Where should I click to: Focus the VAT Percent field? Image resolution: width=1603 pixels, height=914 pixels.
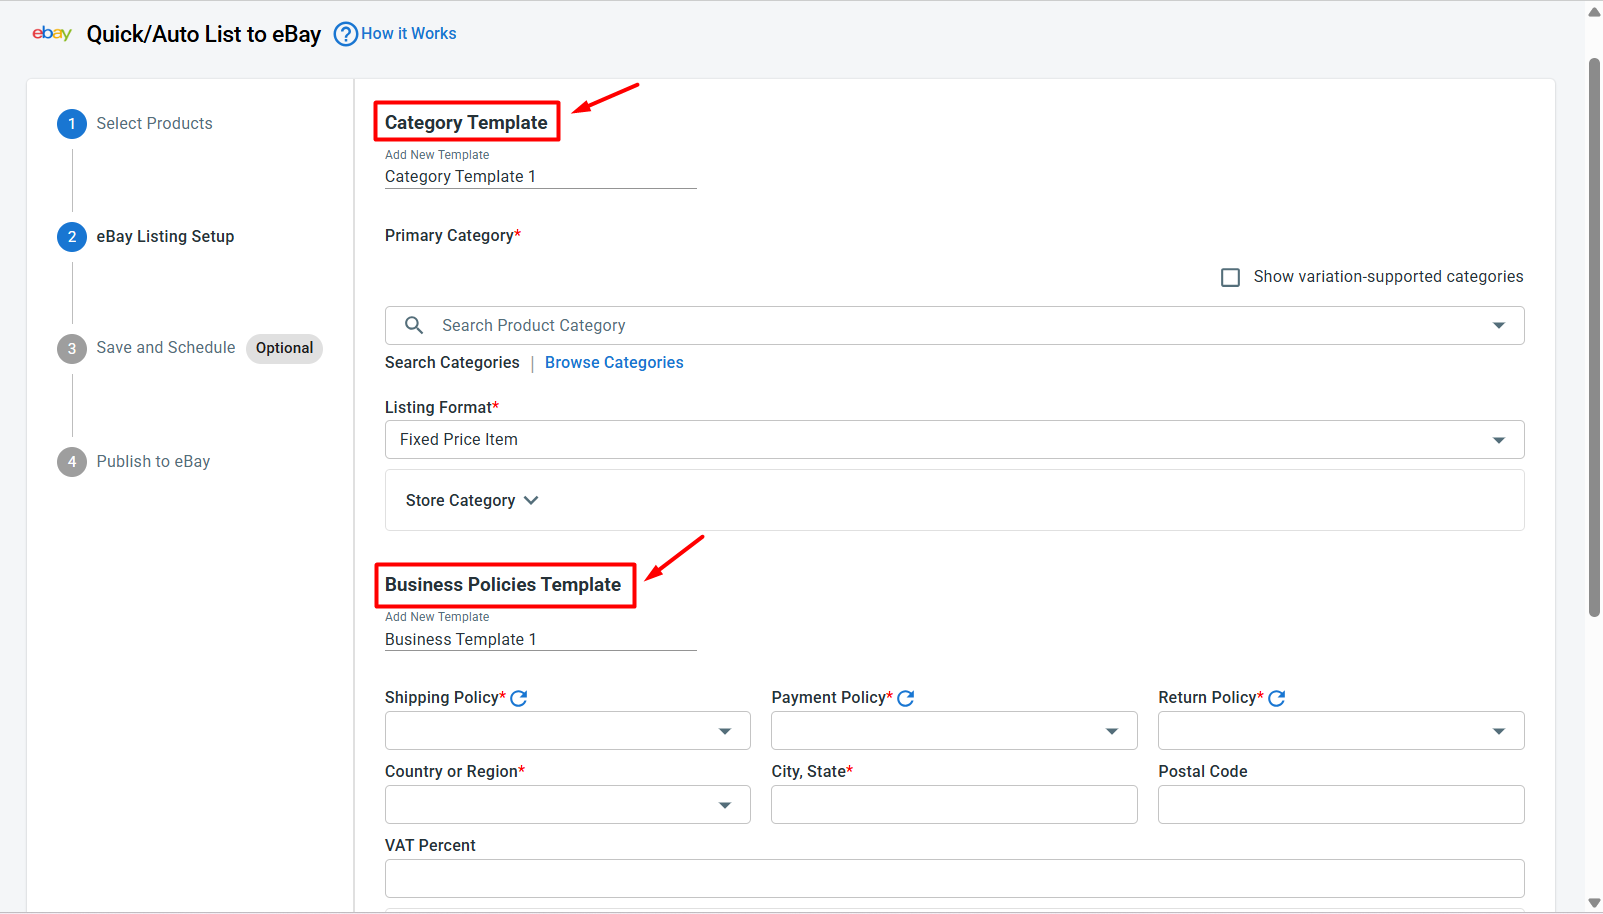[955, 879]
